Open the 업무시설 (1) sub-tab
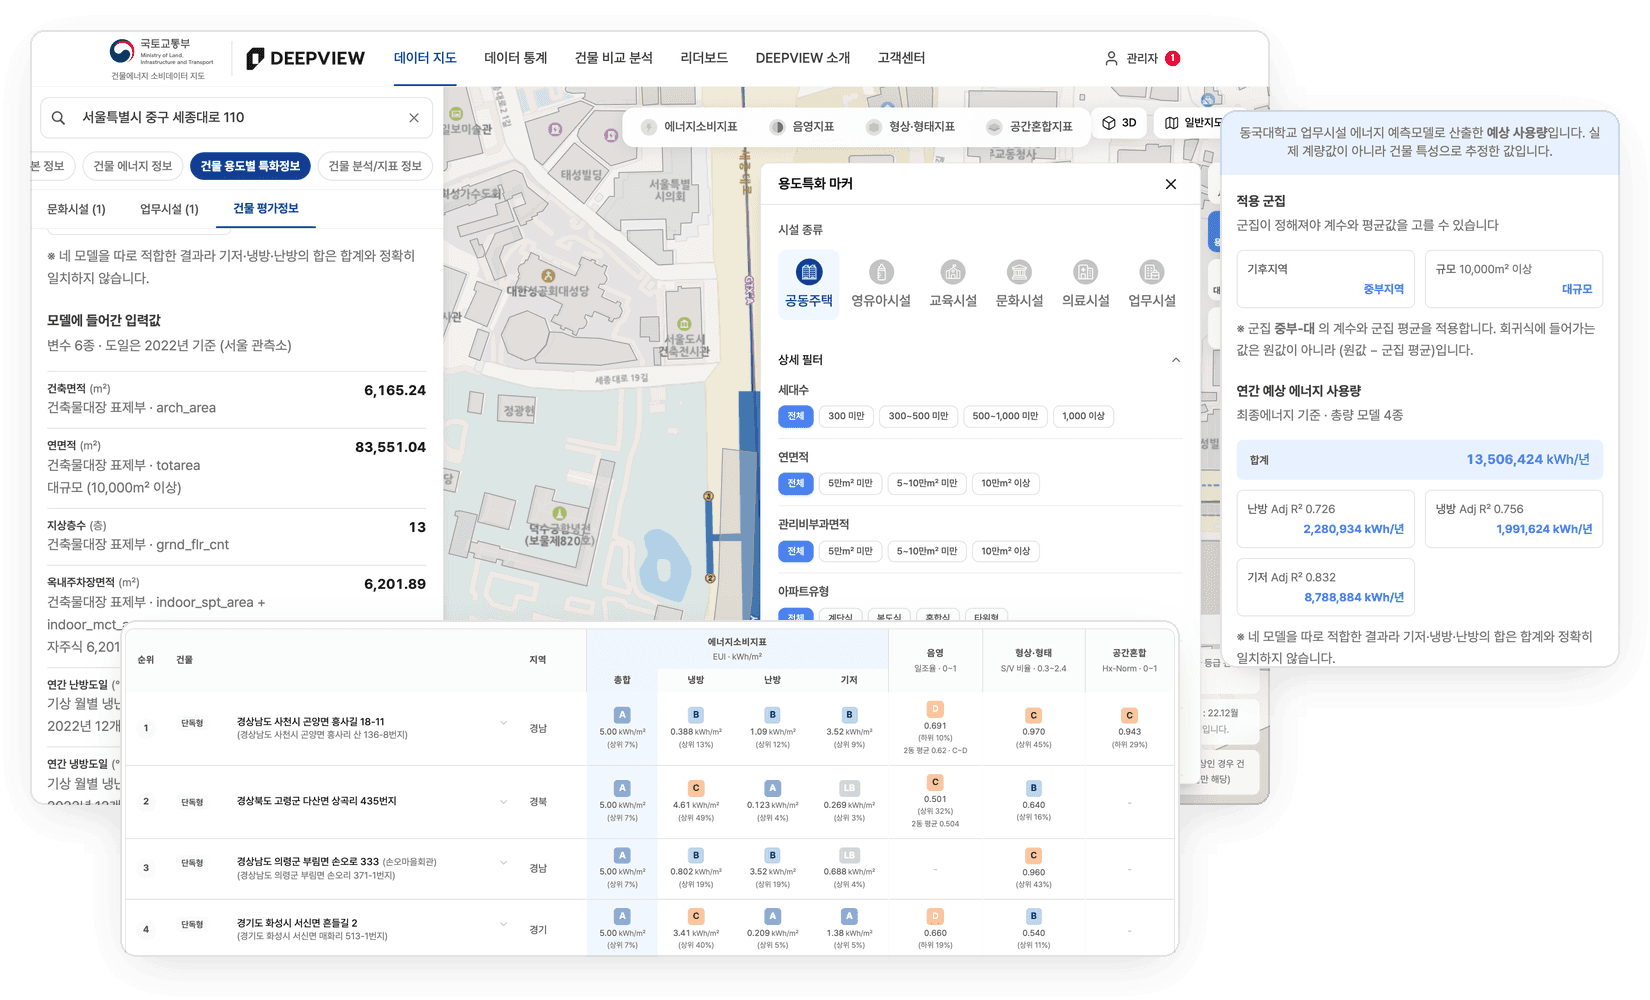 click(169, 209)
